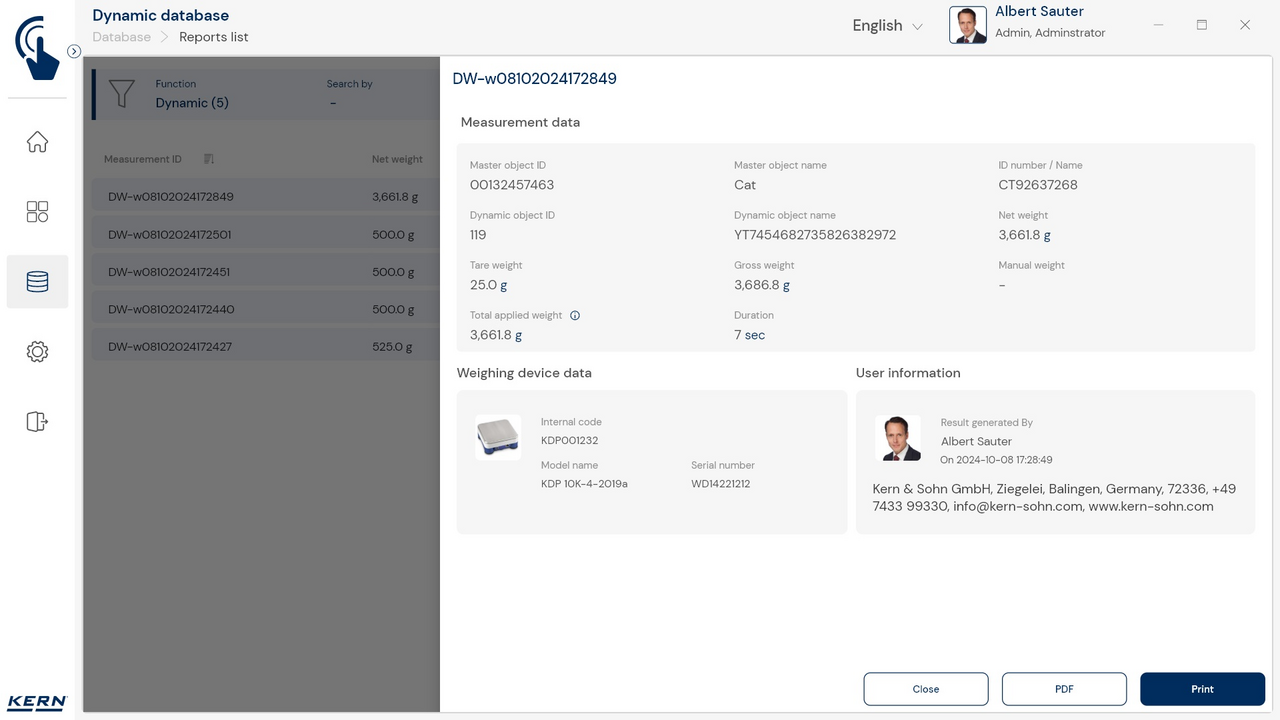Select the Database icon in sidebar
The width and height of the screenshot is (1280, 720).
coord(37,282)
